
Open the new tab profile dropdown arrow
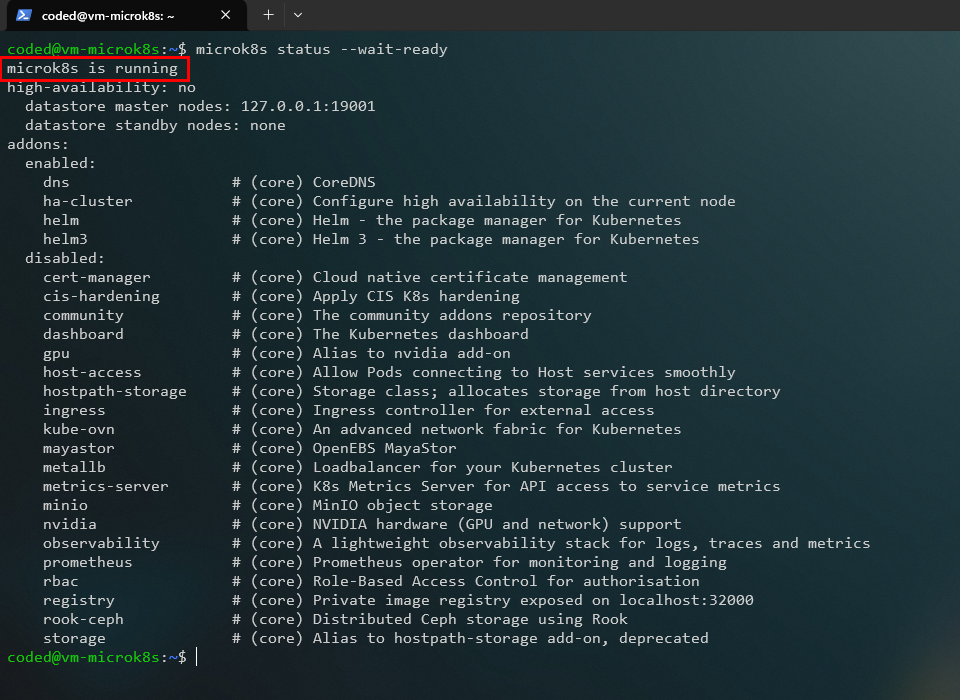click(x=298, y=15)
